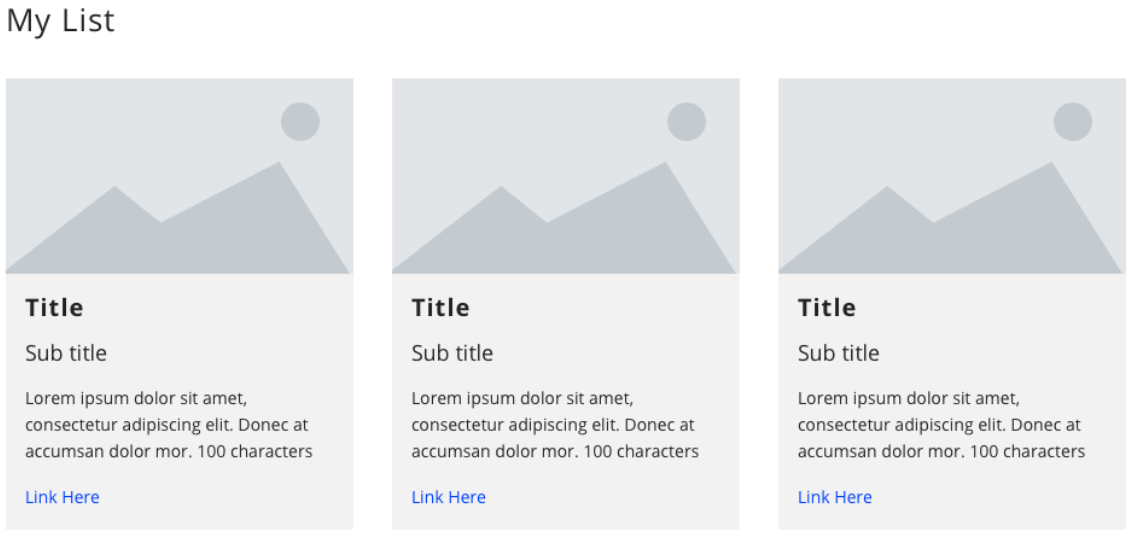Click the My List heading
This screenshot has width=1135, height=537.
coord(60,21)
